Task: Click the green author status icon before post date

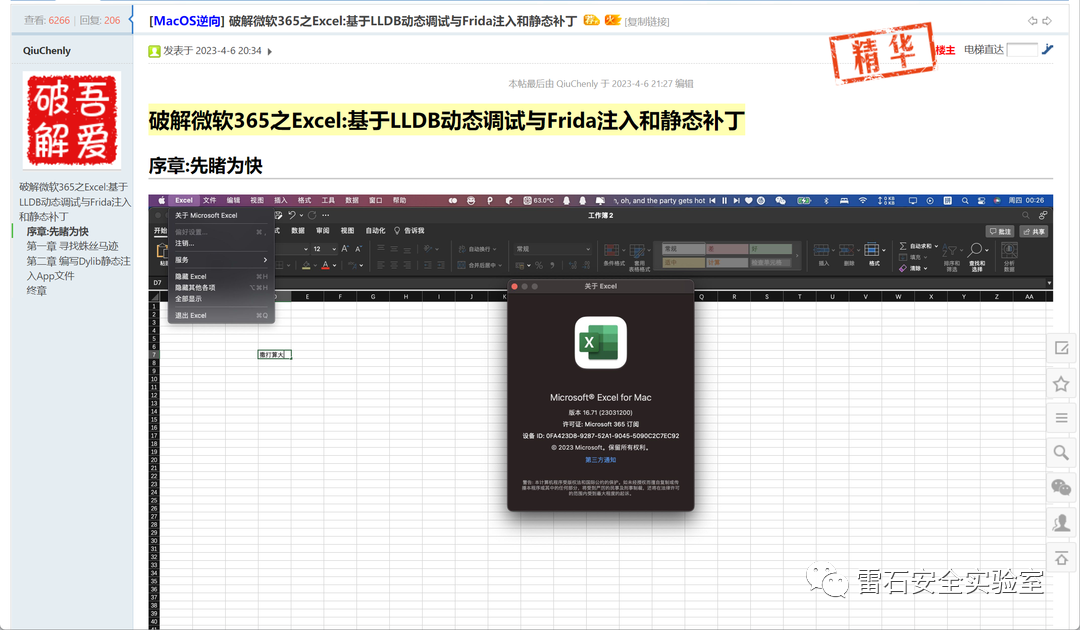Action: tap(154, 51)
